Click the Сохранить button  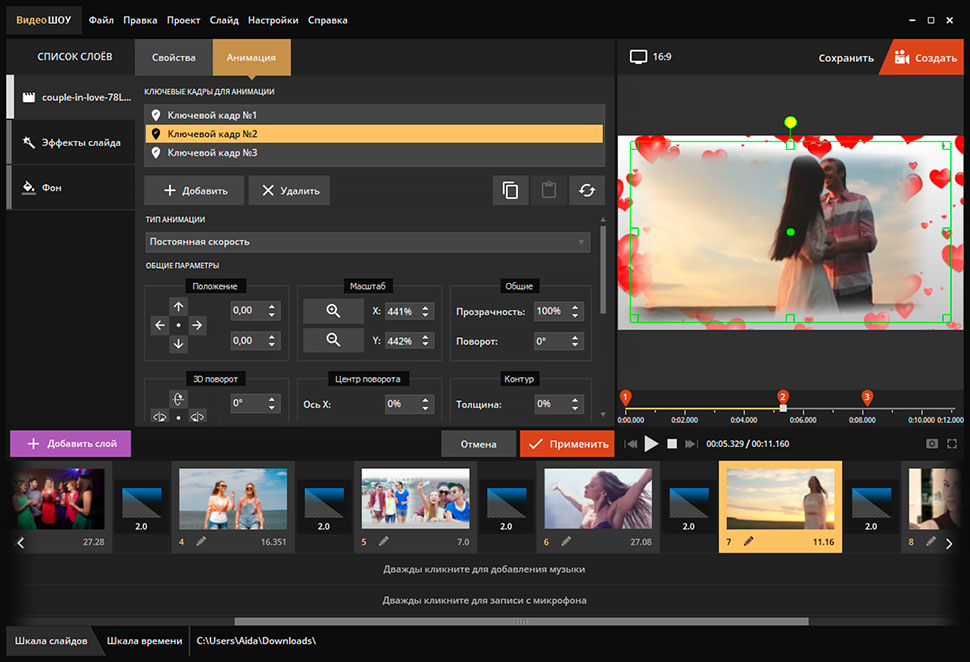tap(846, 58)
